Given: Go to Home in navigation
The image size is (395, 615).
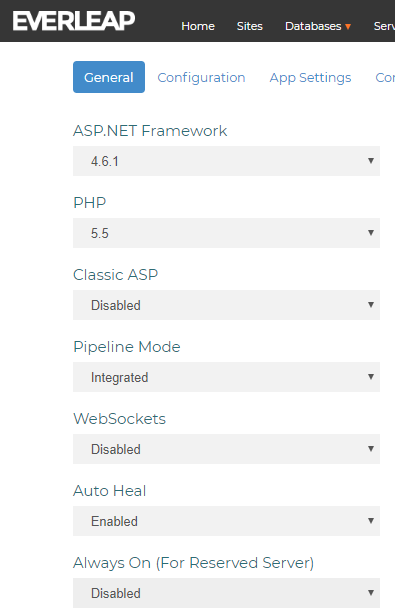Looking at the screenshot, I should pos(198,26).
